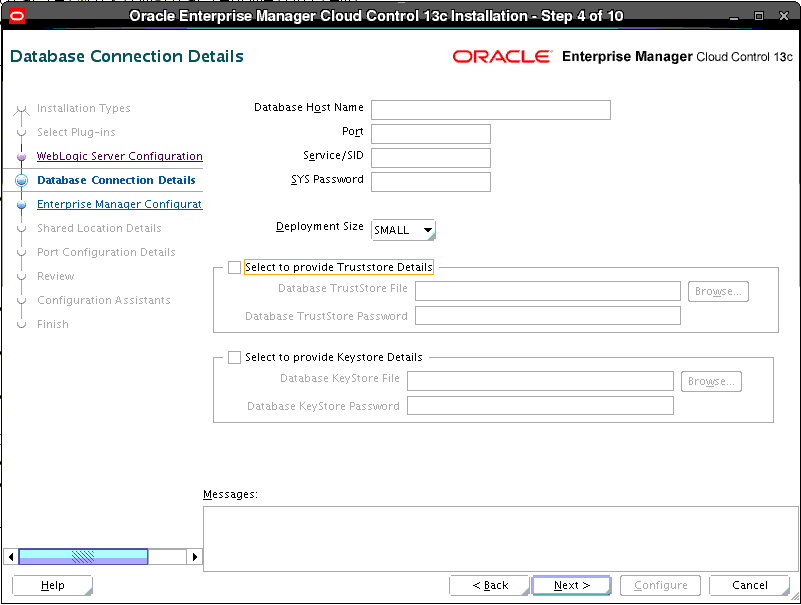Click the Port Configuration Details step label
801x605 pixels.
(x=106, y=252)
